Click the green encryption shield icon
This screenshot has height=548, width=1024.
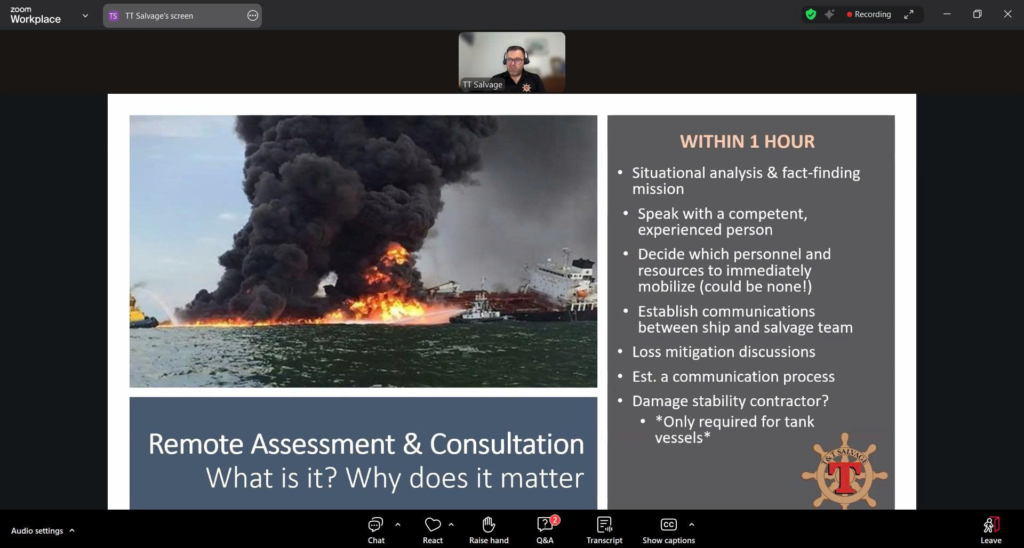[811, 15]
